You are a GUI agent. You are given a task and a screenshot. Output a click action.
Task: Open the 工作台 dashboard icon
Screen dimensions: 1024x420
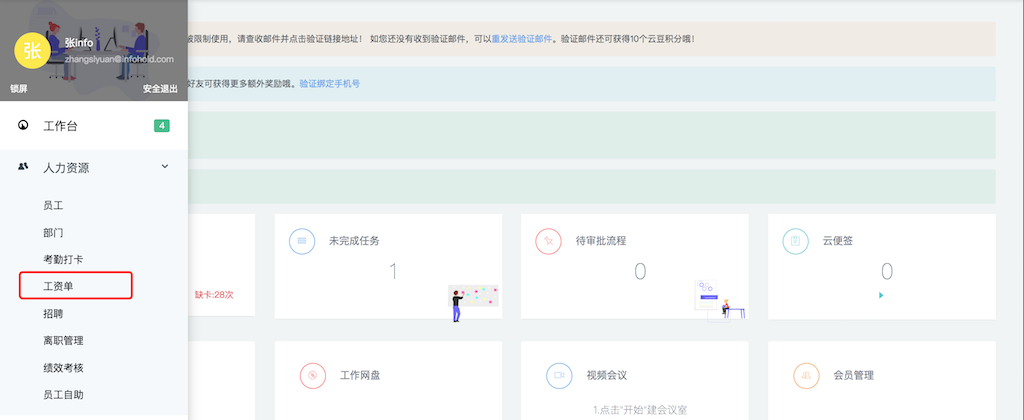point(23,125)
